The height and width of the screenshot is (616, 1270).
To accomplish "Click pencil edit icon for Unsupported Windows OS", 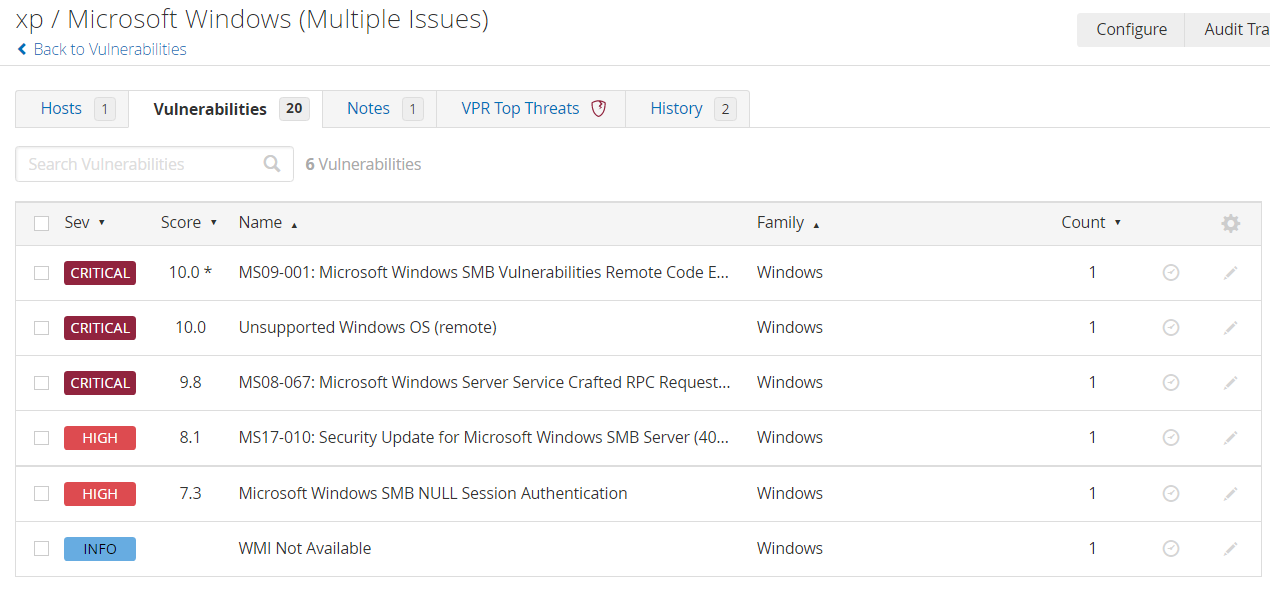I will pyautogui.click(x=1230, y=328).
